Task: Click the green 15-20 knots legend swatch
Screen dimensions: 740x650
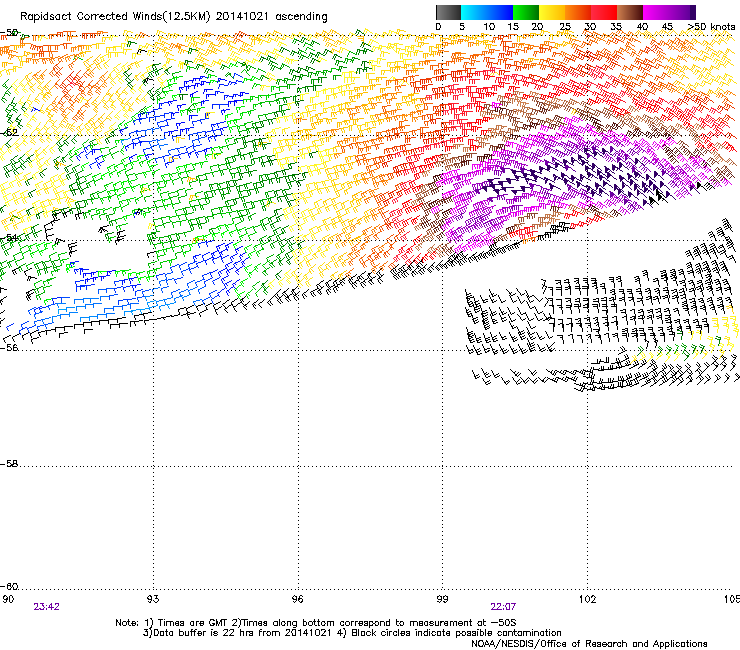Action: (526, 12)
